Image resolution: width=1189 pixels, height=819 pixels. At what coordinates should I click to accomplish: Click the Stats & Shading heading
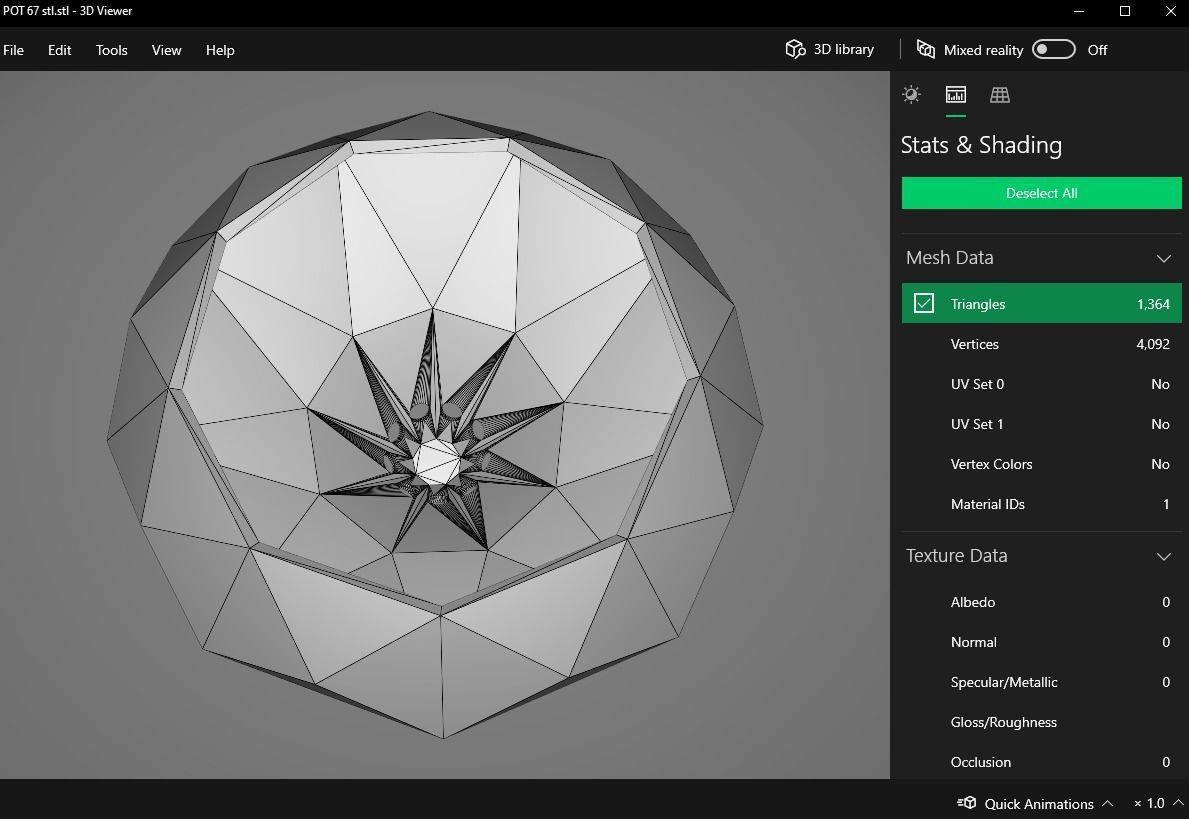click(981, 145)
